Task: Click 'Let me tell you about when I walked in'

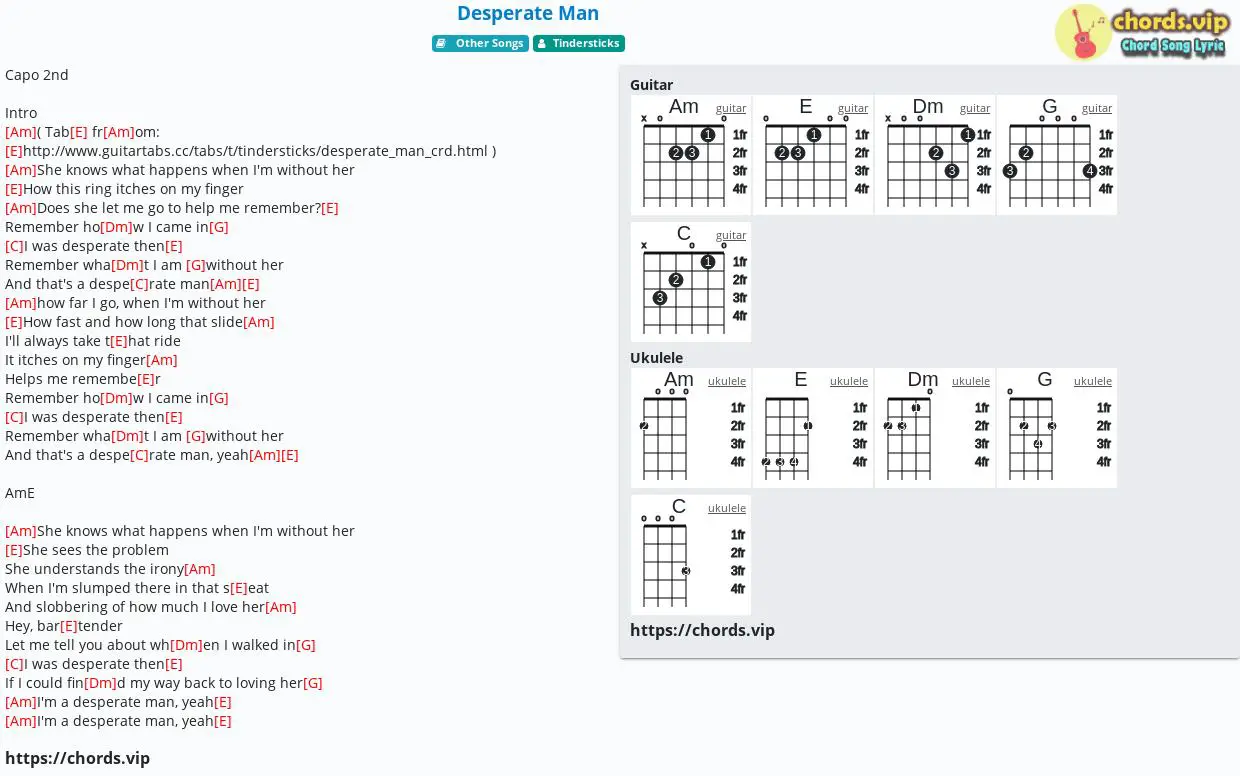Action: point(160,645)
